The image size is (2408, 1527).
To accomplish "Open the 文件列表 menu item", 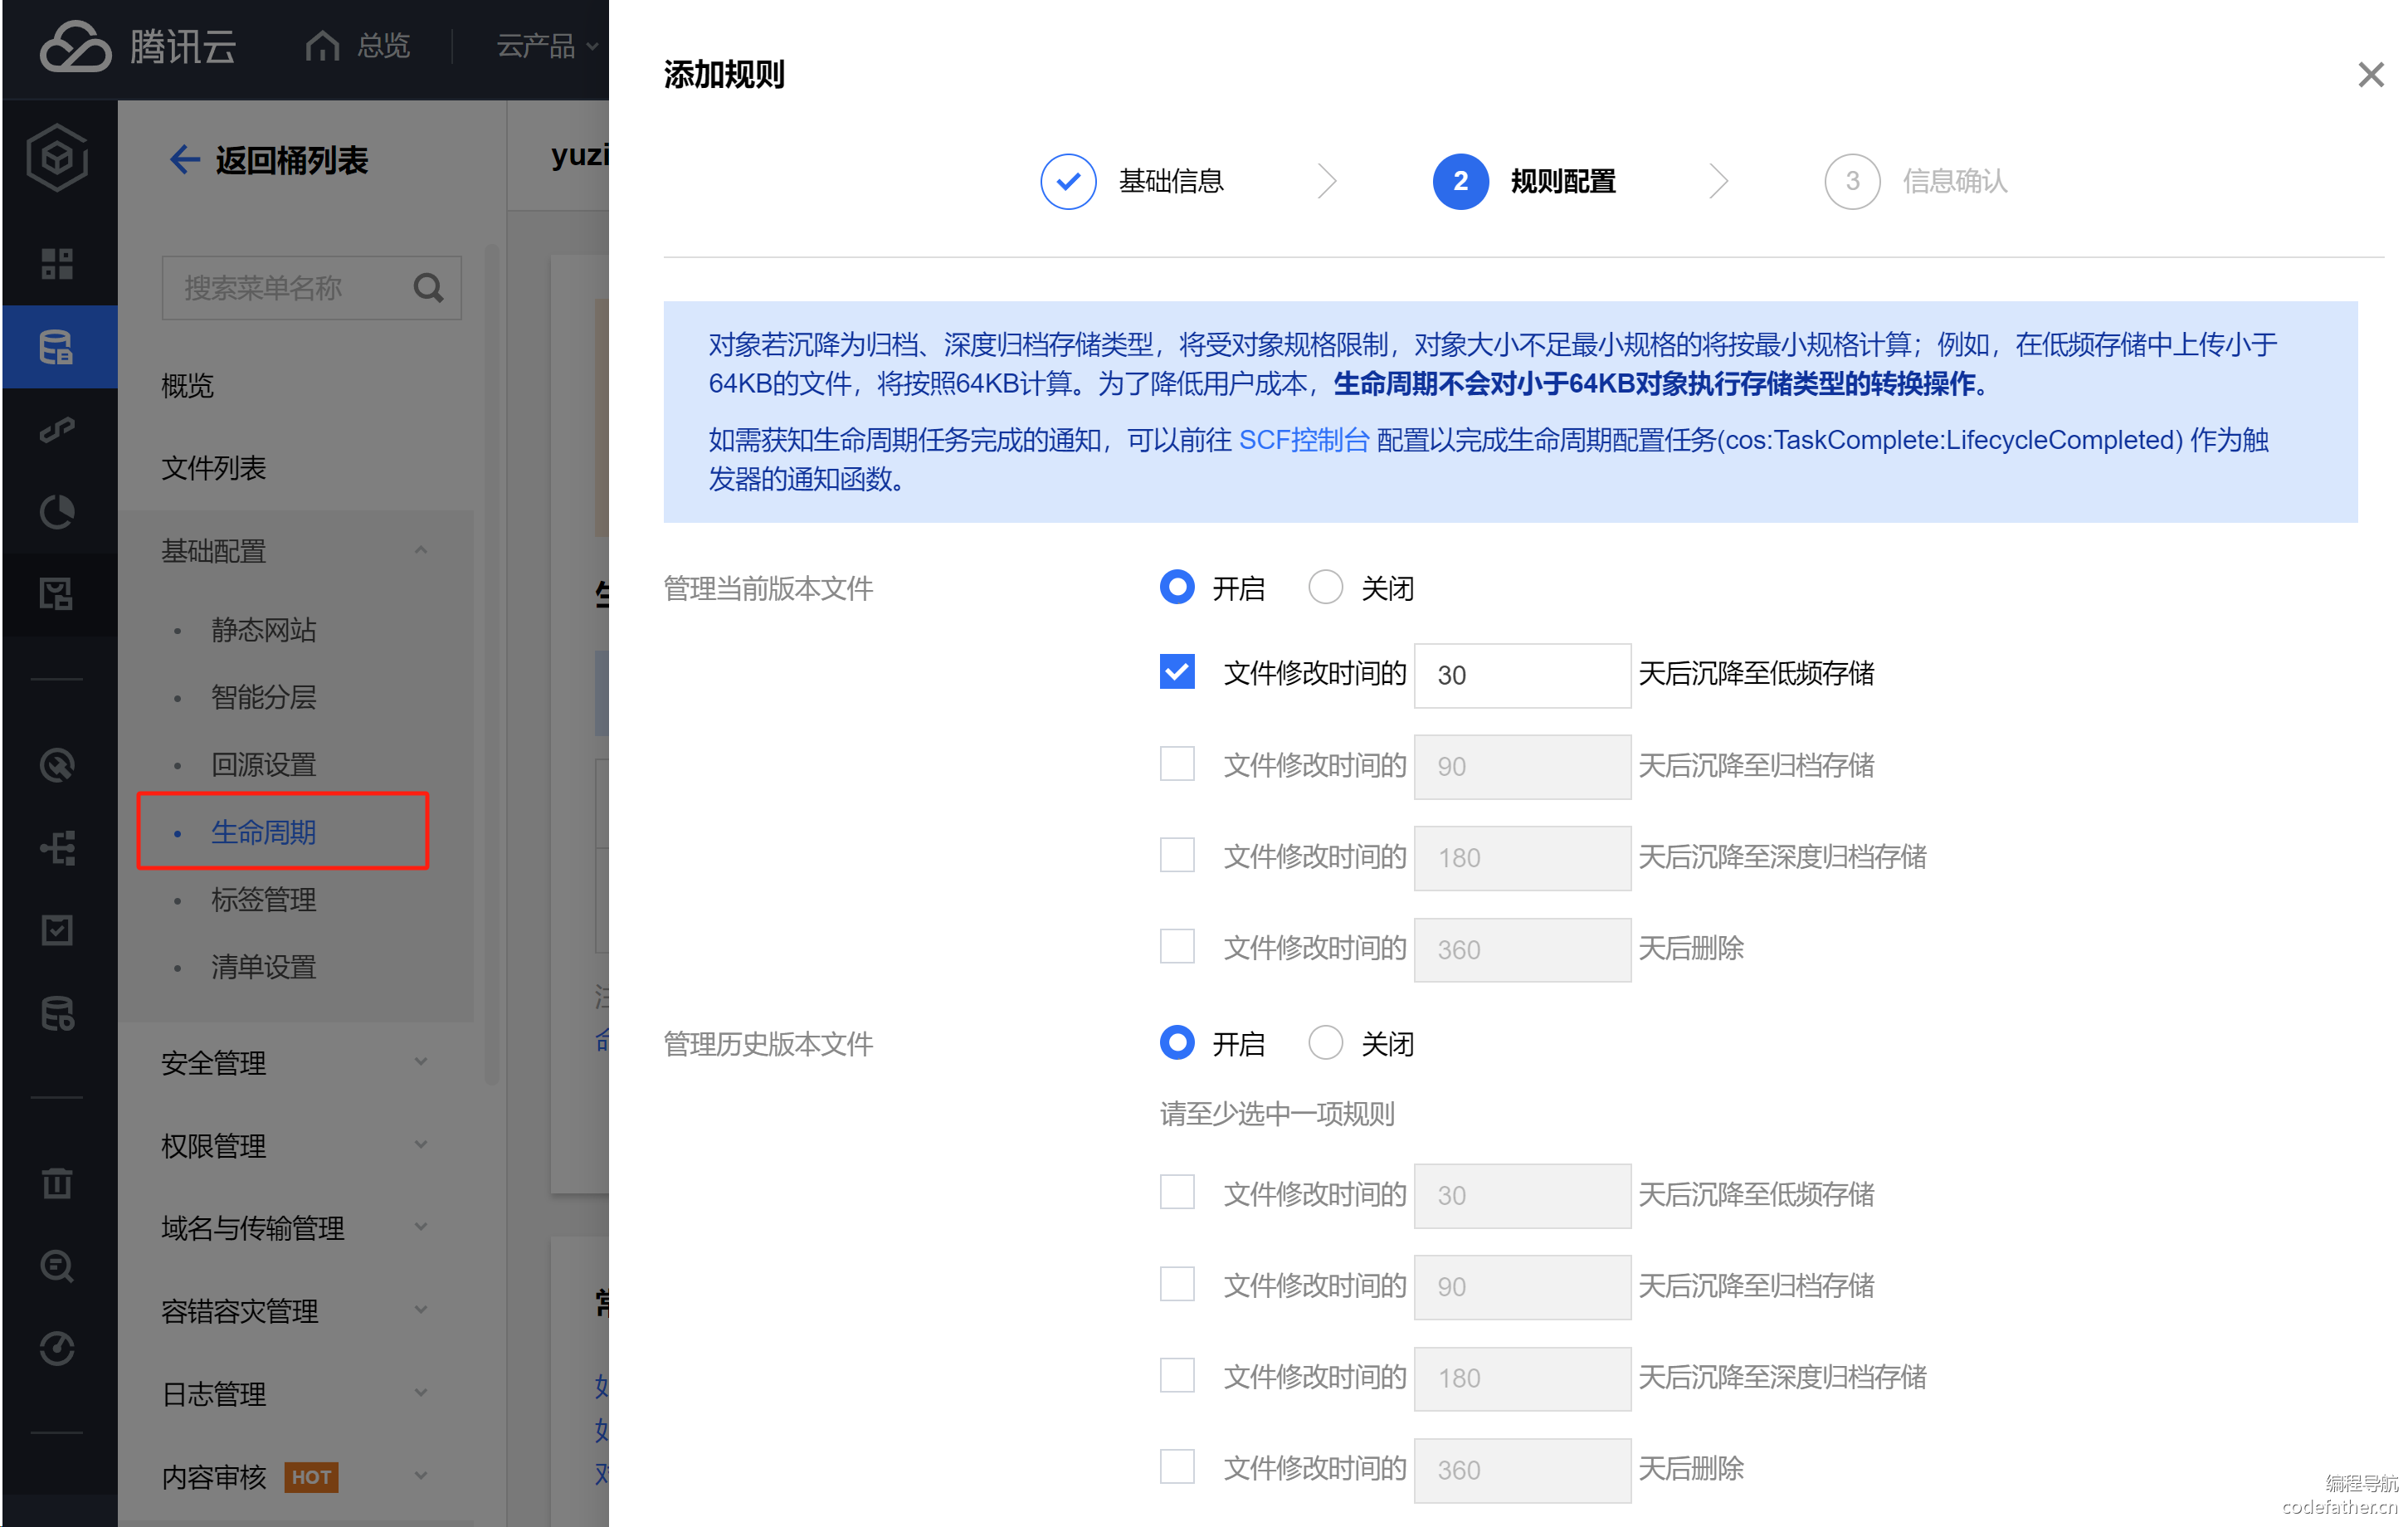I will 214,468.
